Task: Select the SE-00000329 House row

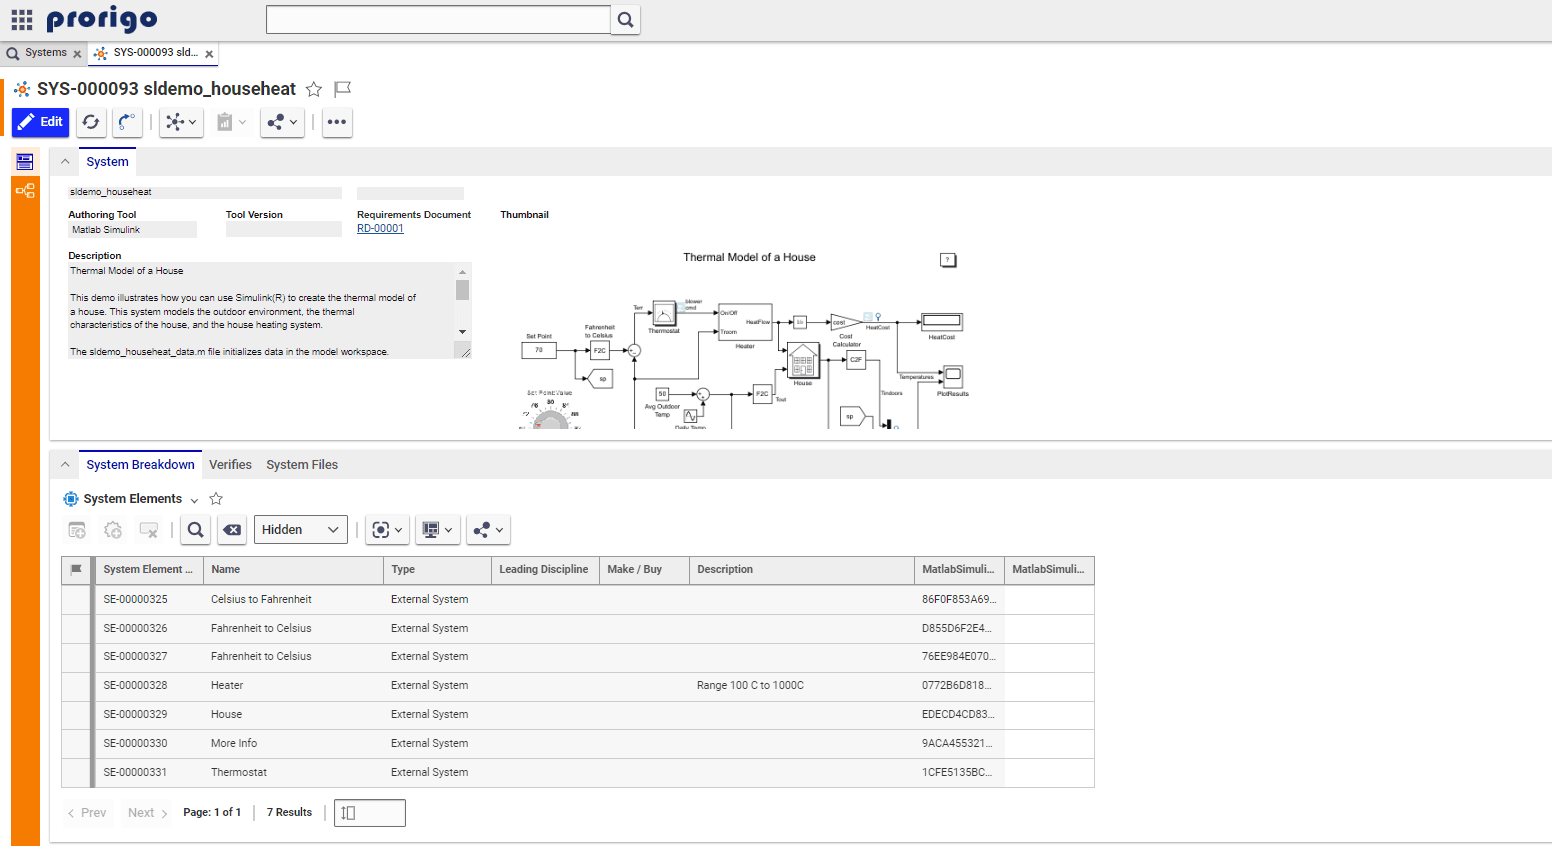Action: tap(578, 715)
